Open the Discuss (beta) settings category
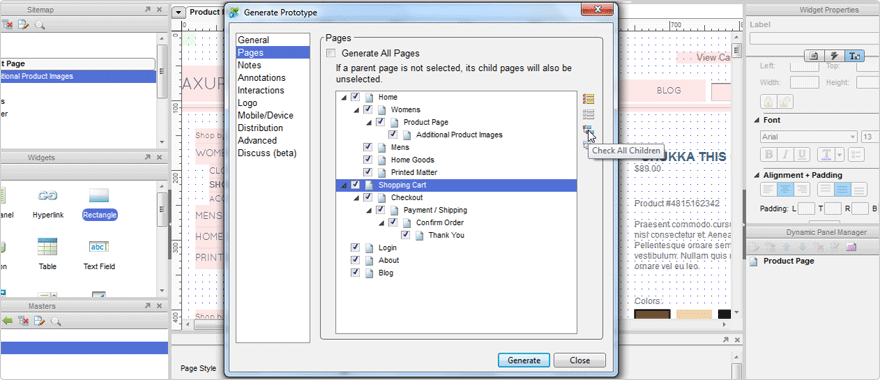This screenshot has height=380, width=880. [x=267, y=153]
